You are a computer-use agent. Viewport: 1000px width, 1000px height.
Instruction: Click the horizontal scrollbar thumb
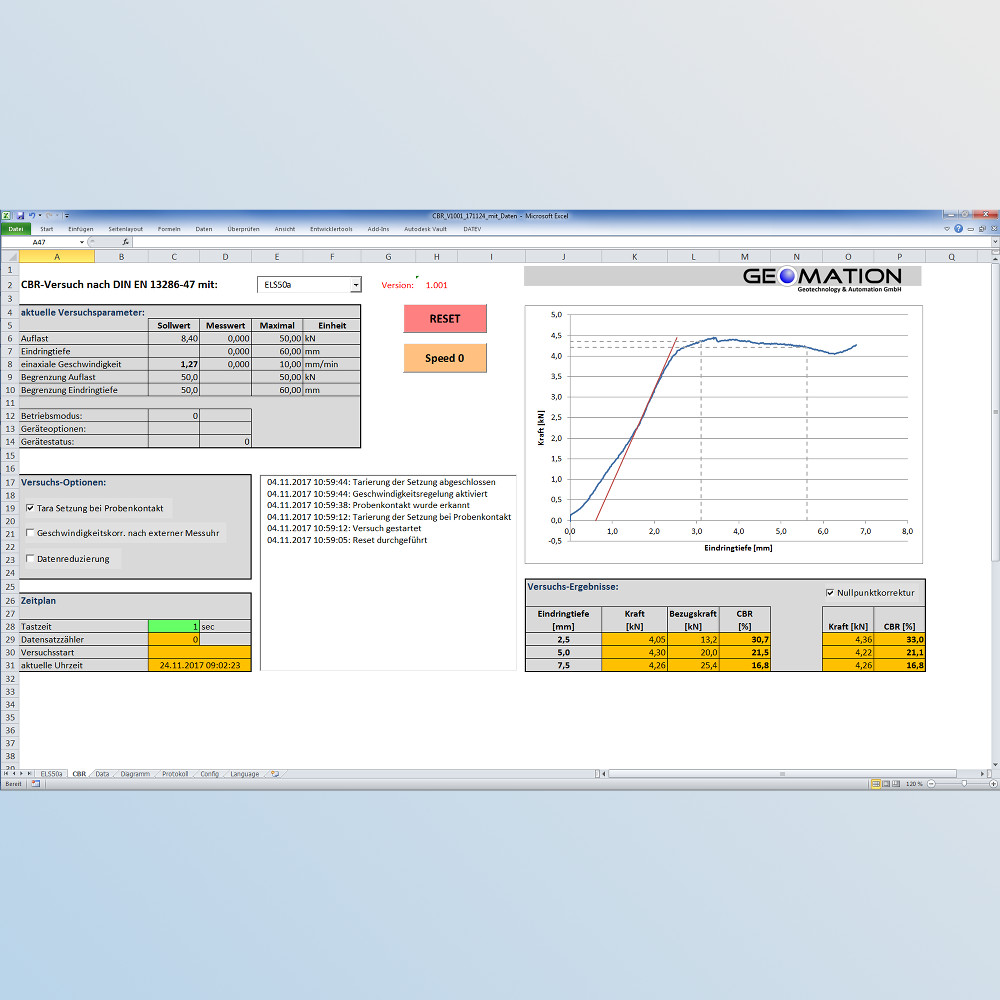(783, 774)
